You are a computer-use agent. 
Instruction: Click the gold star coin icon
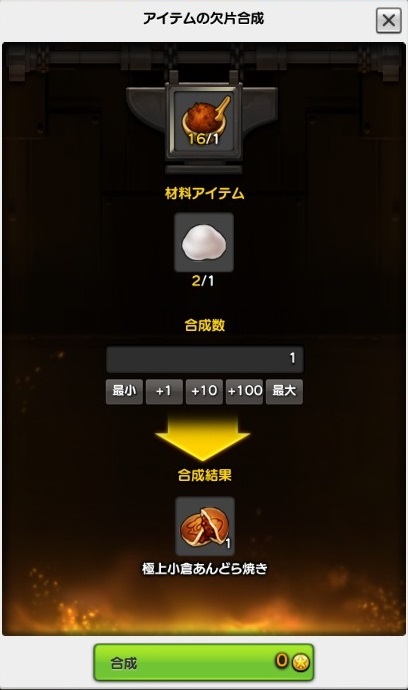(x=301, y=662)
